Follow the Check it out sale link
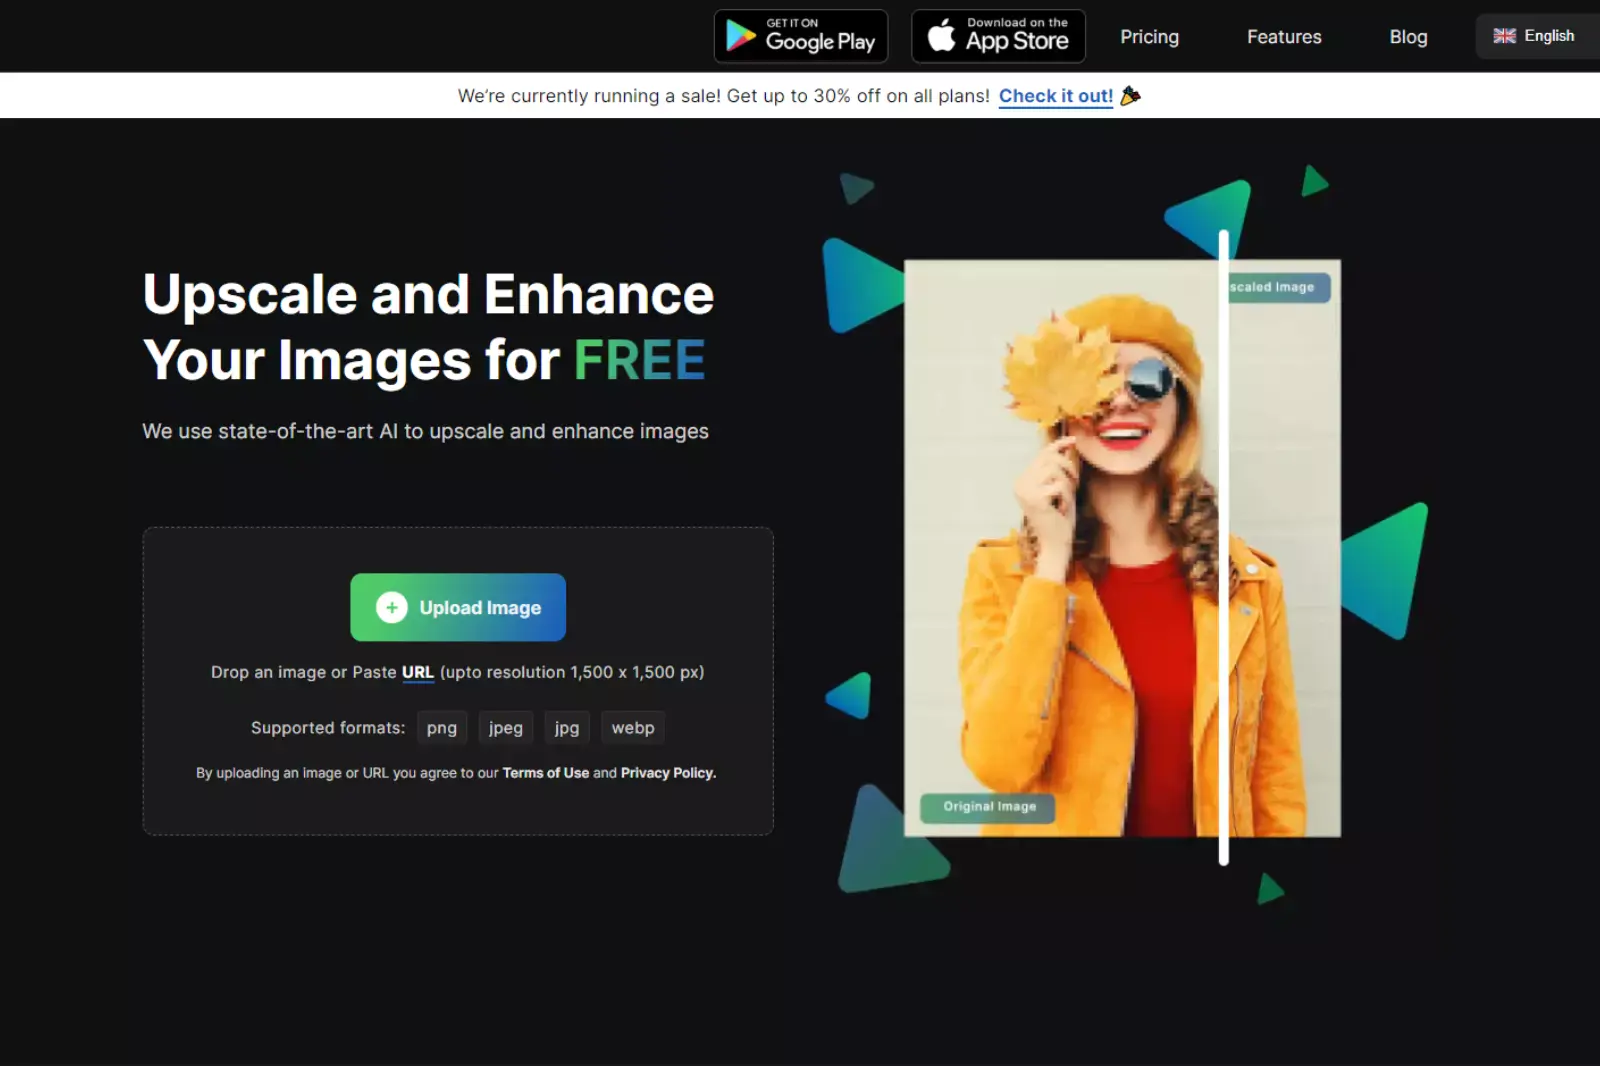1600x1066 pixels. pos(1055,95)
